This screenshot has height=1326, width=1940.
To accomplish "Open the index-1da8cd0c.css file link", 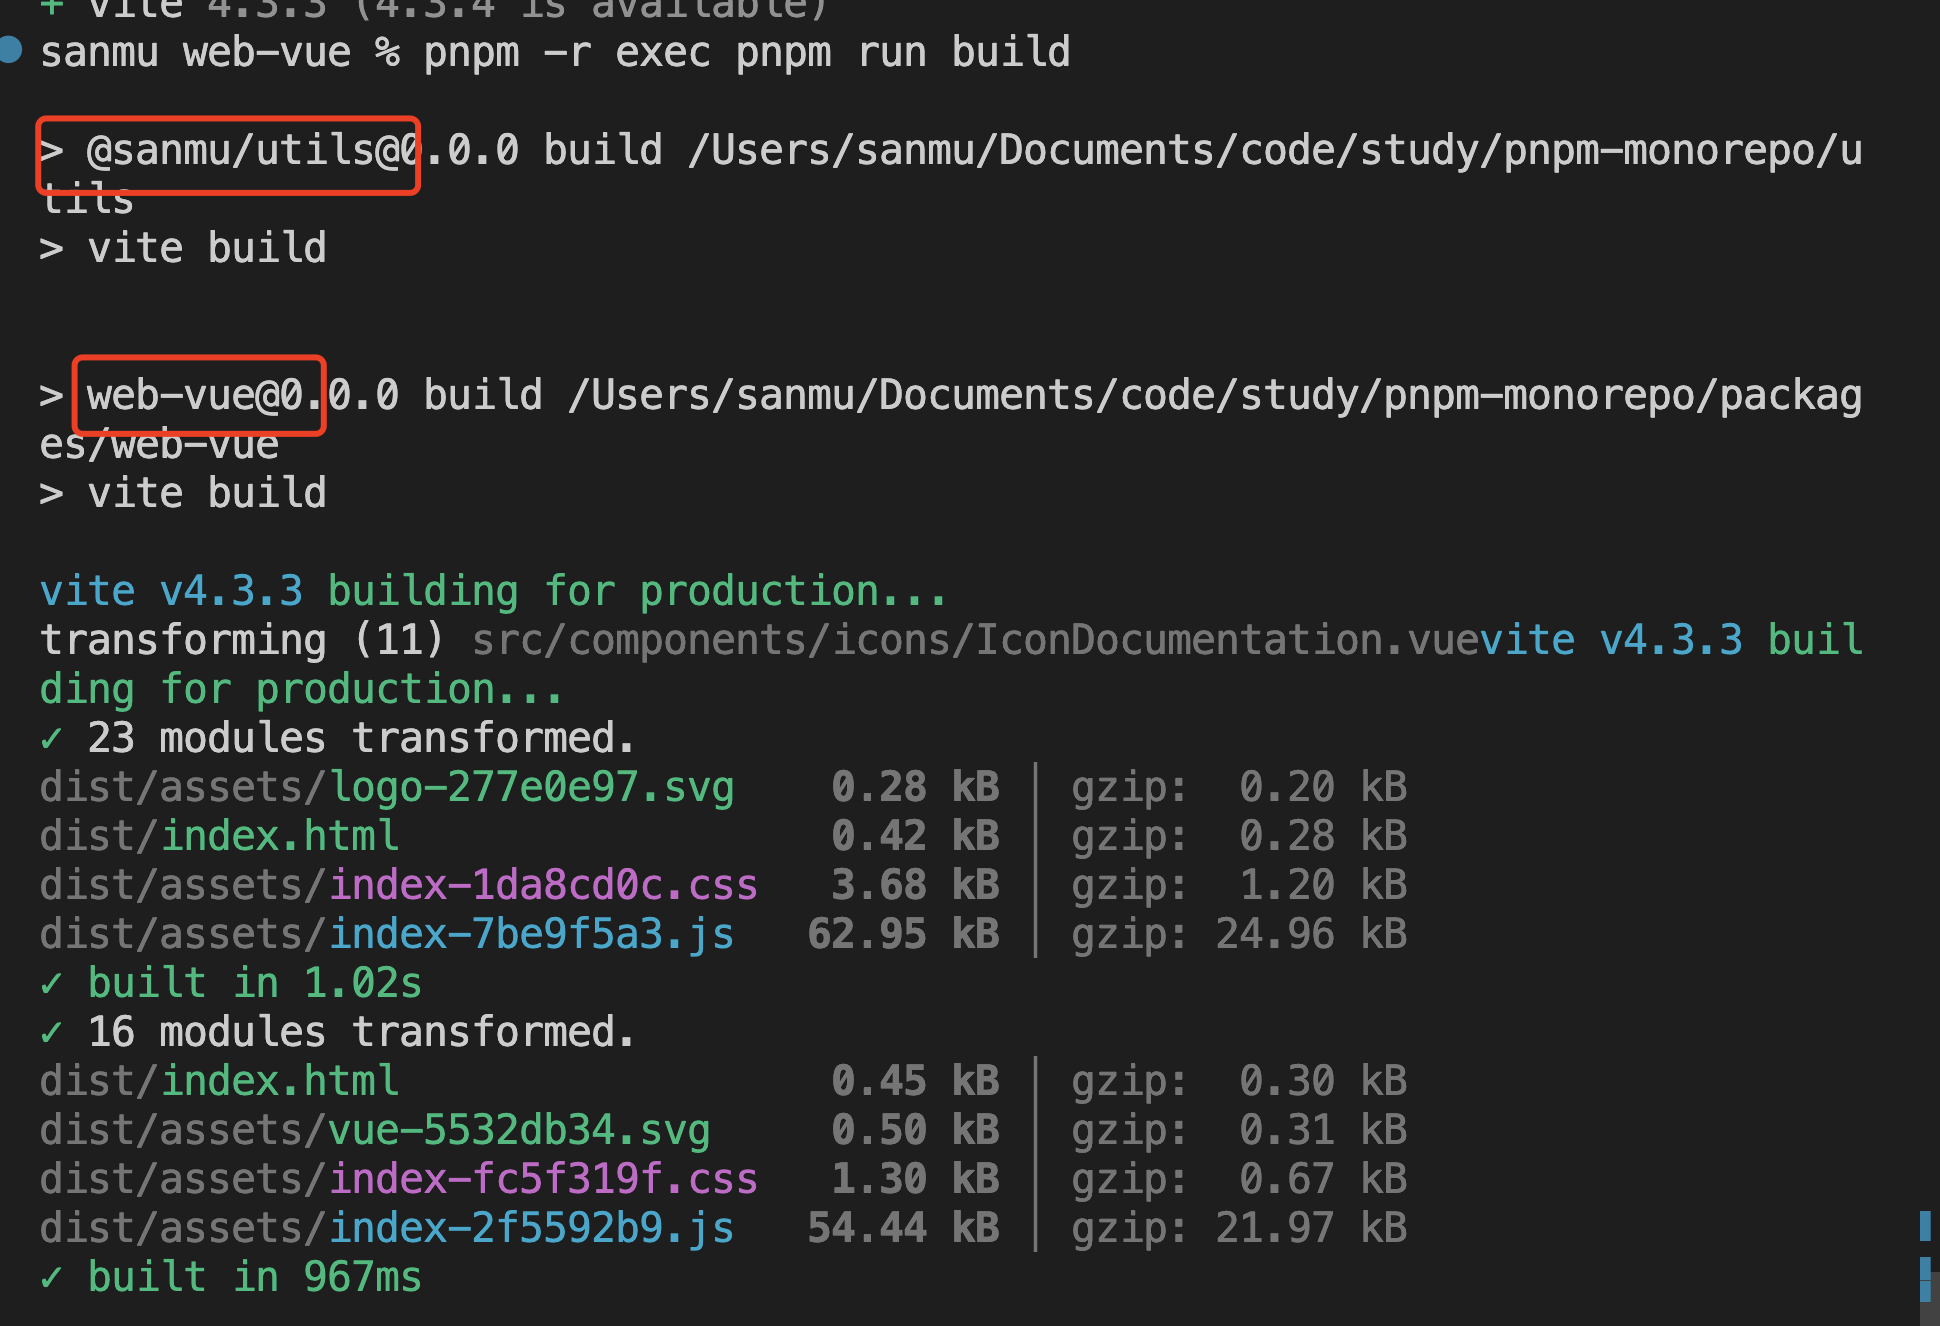I will [x=543, y=886].
